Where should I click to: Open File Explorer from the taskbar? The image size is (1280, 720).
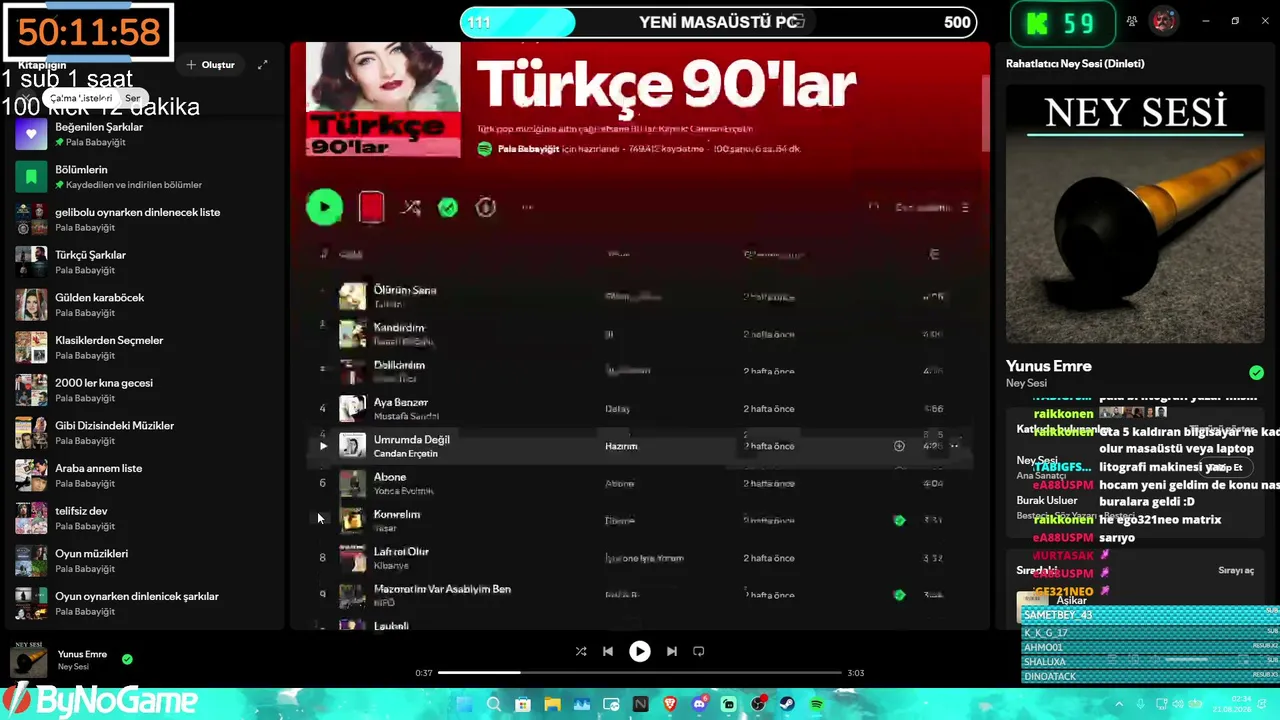(552, 705)
